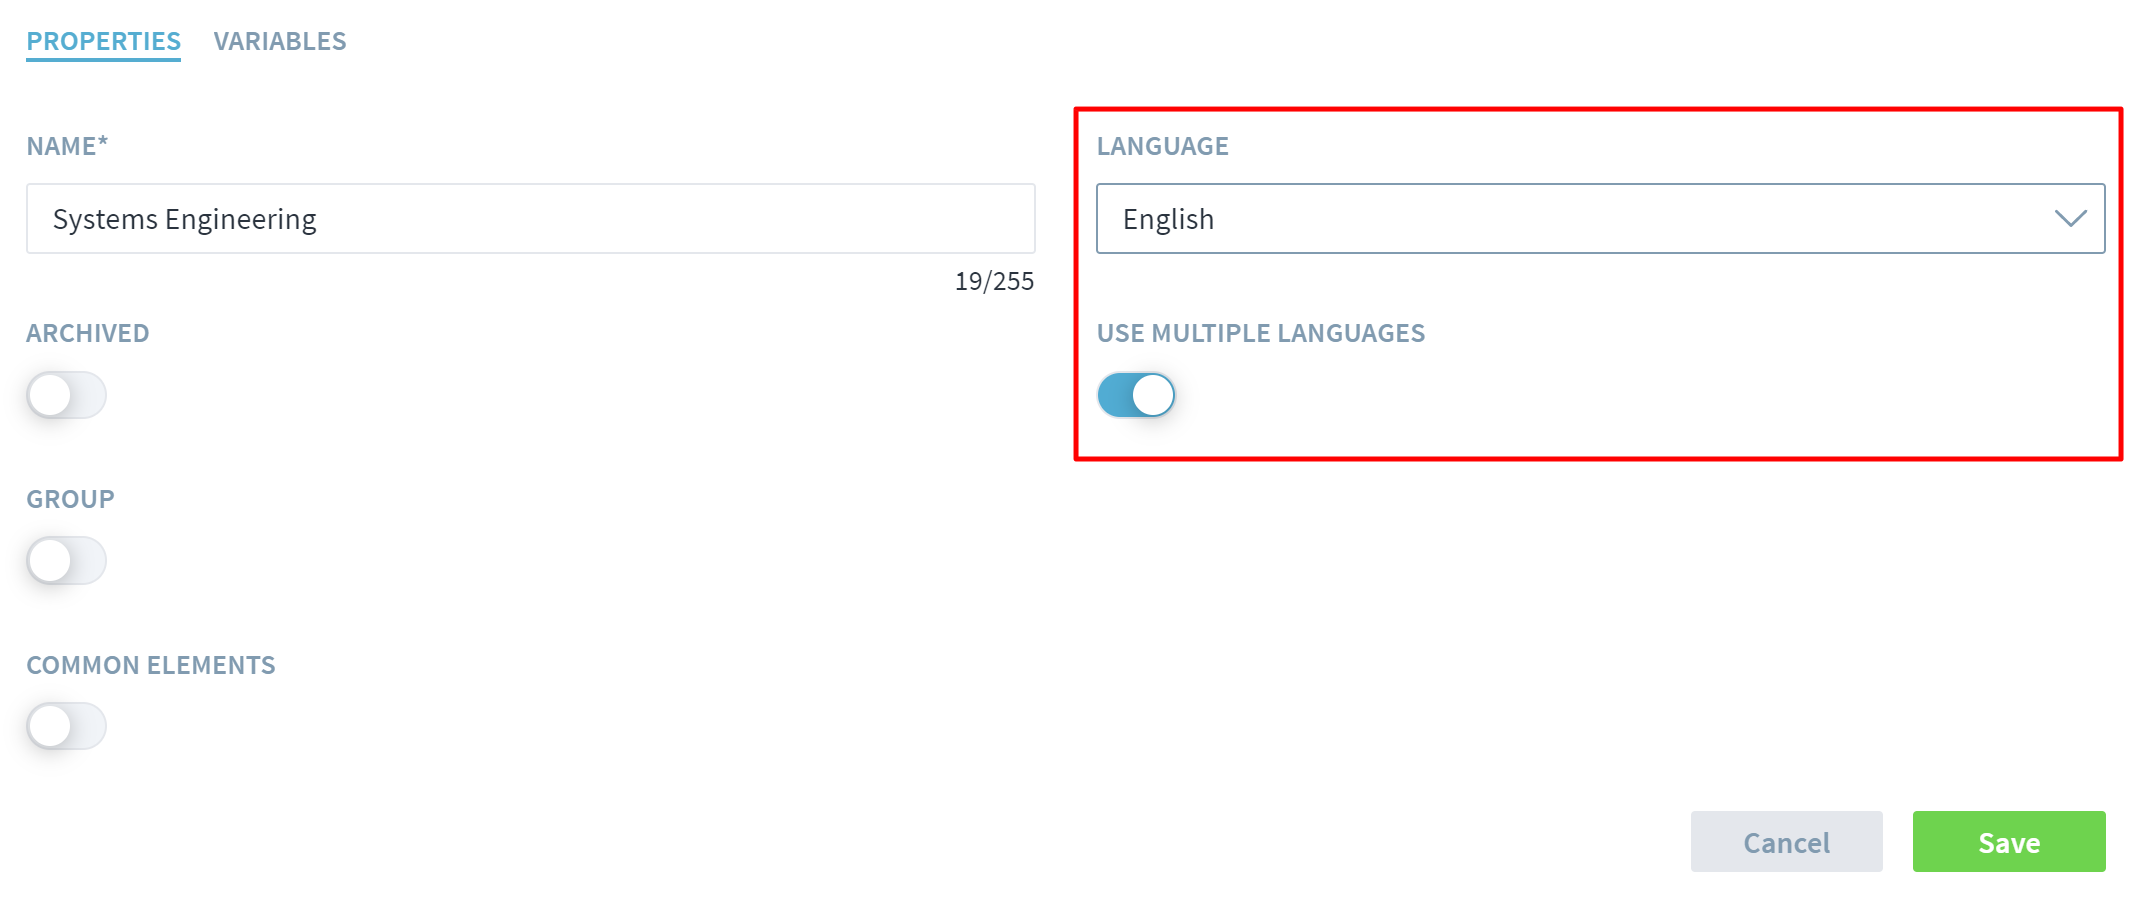Click the Systems Engineering text
The height and width of the screenshot is (899, 2139).
(x=185, y=219)
